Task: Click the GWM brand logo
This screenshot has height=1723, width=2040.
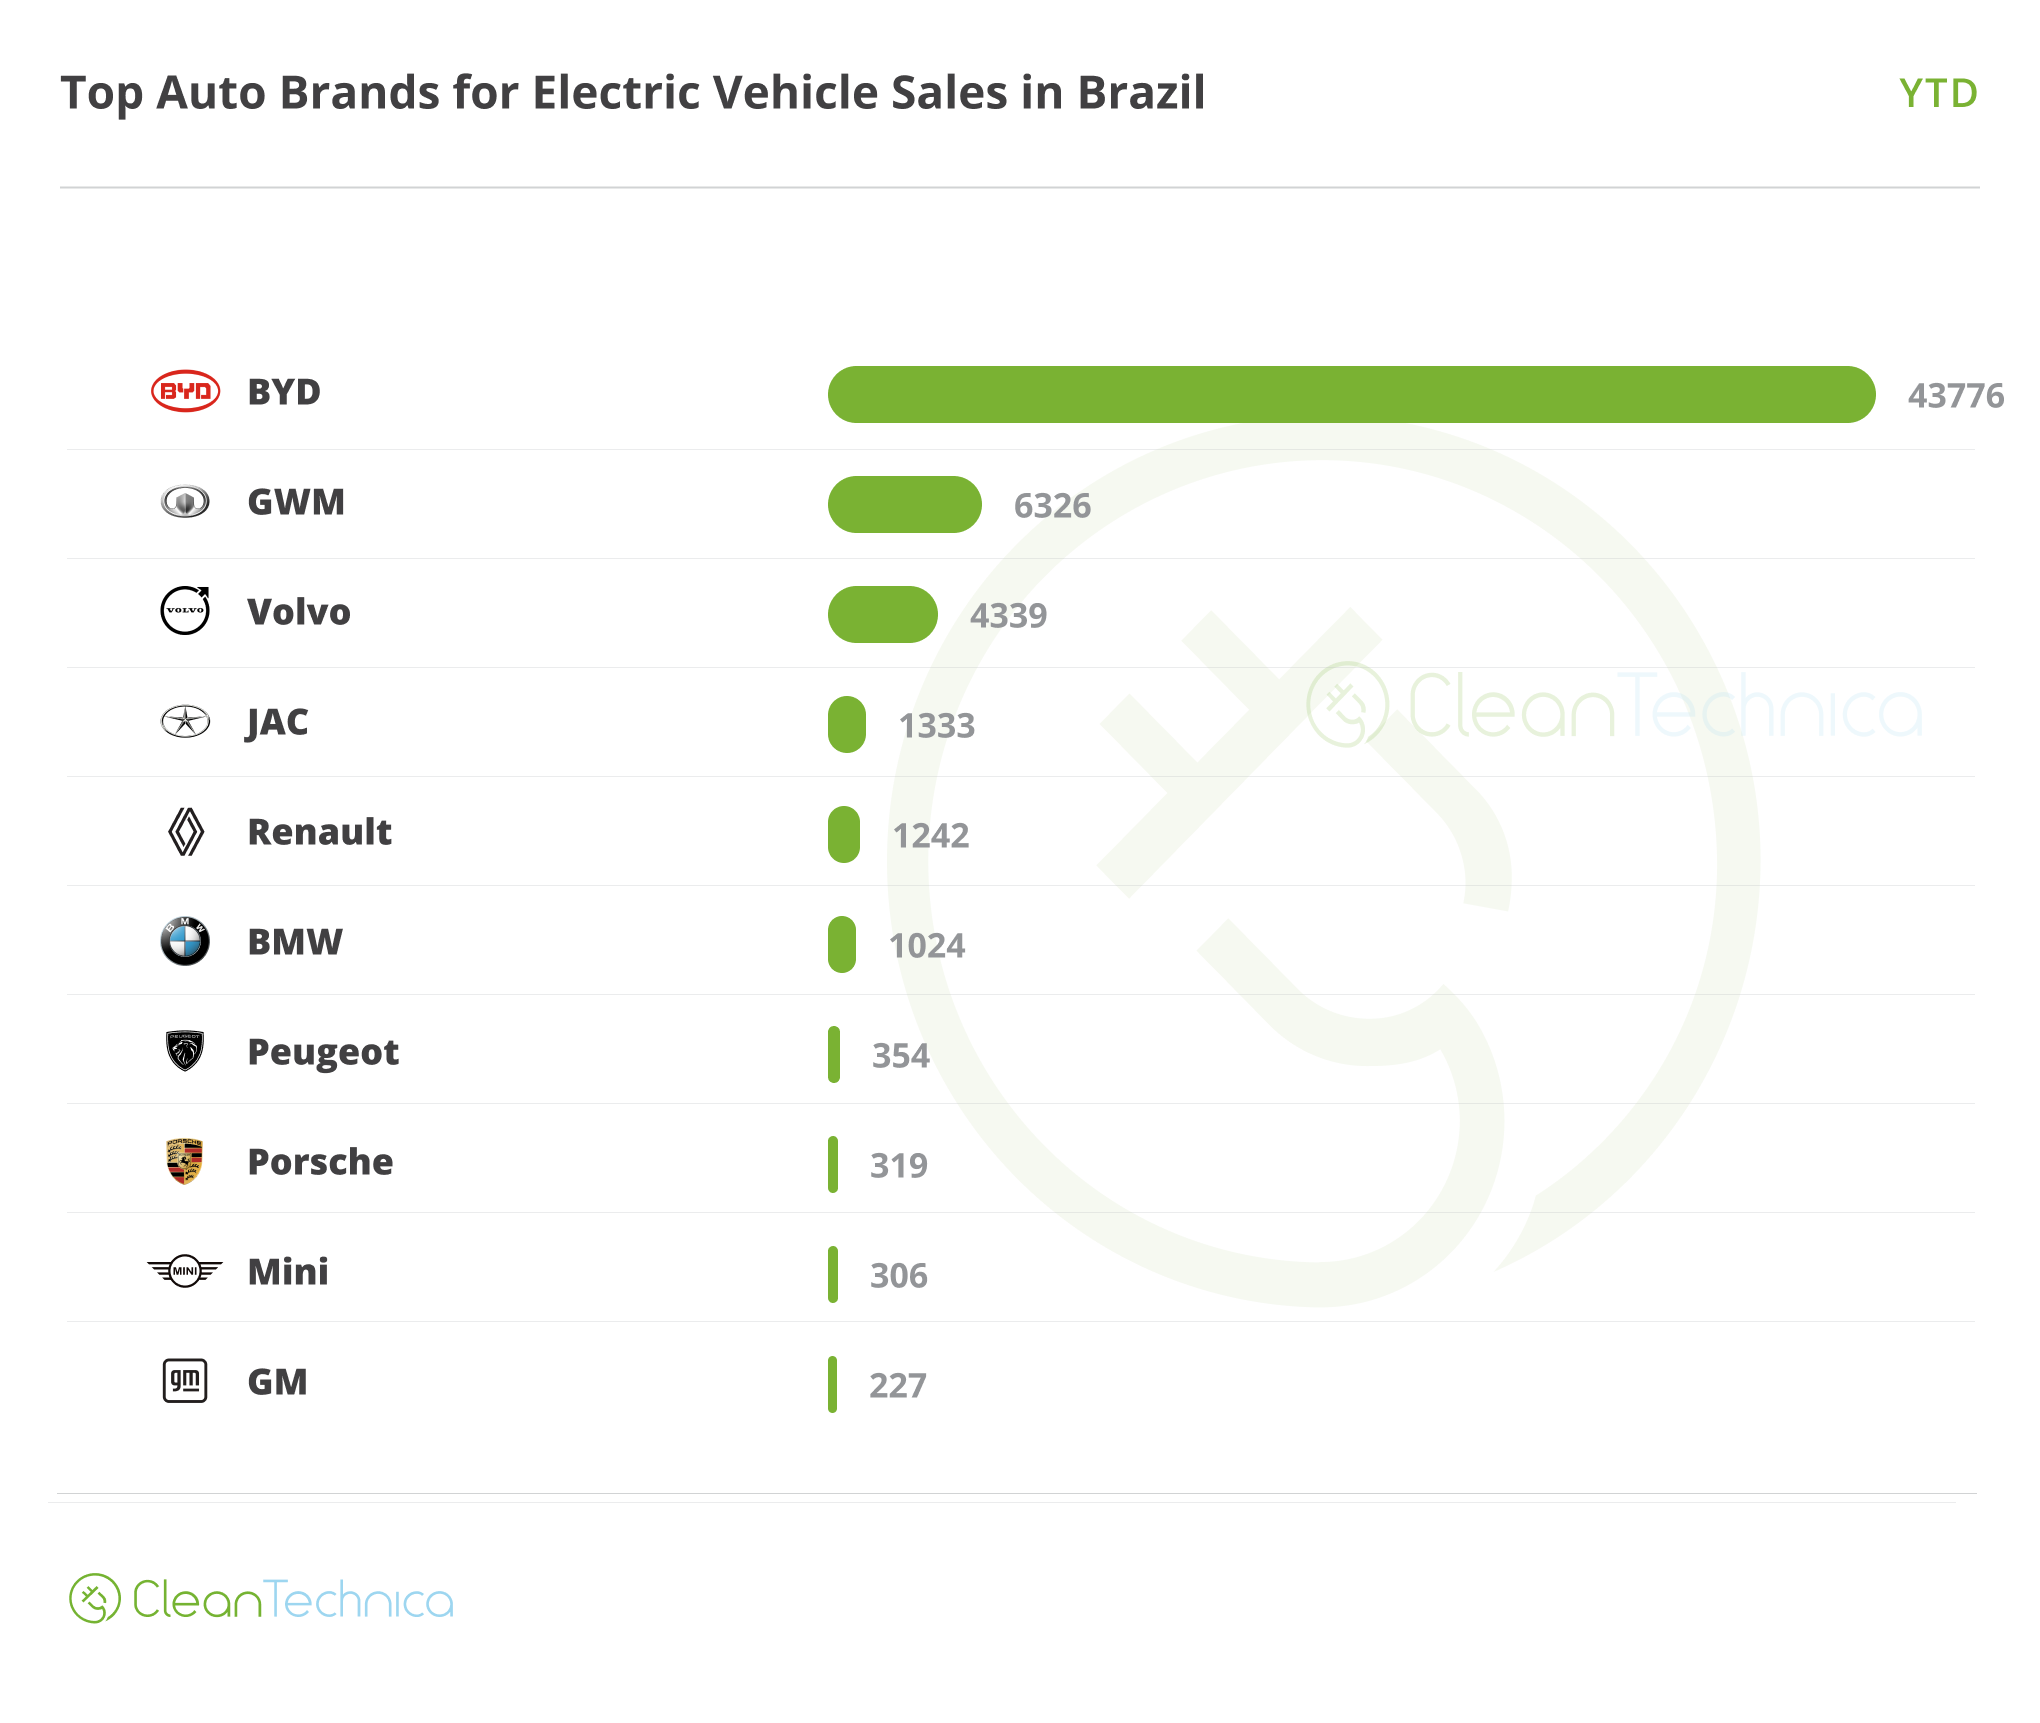Action: 185,501
